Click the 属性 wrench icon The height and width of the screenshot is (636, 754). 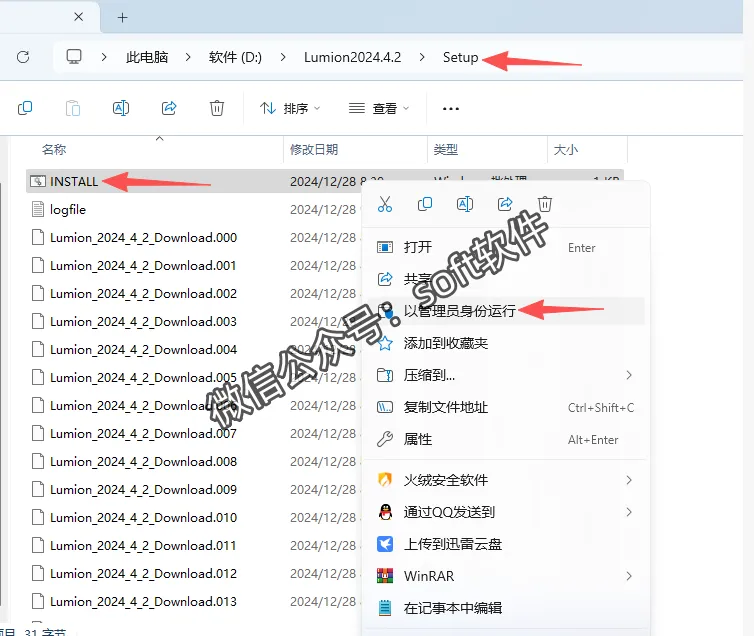[x=385, y=439]
